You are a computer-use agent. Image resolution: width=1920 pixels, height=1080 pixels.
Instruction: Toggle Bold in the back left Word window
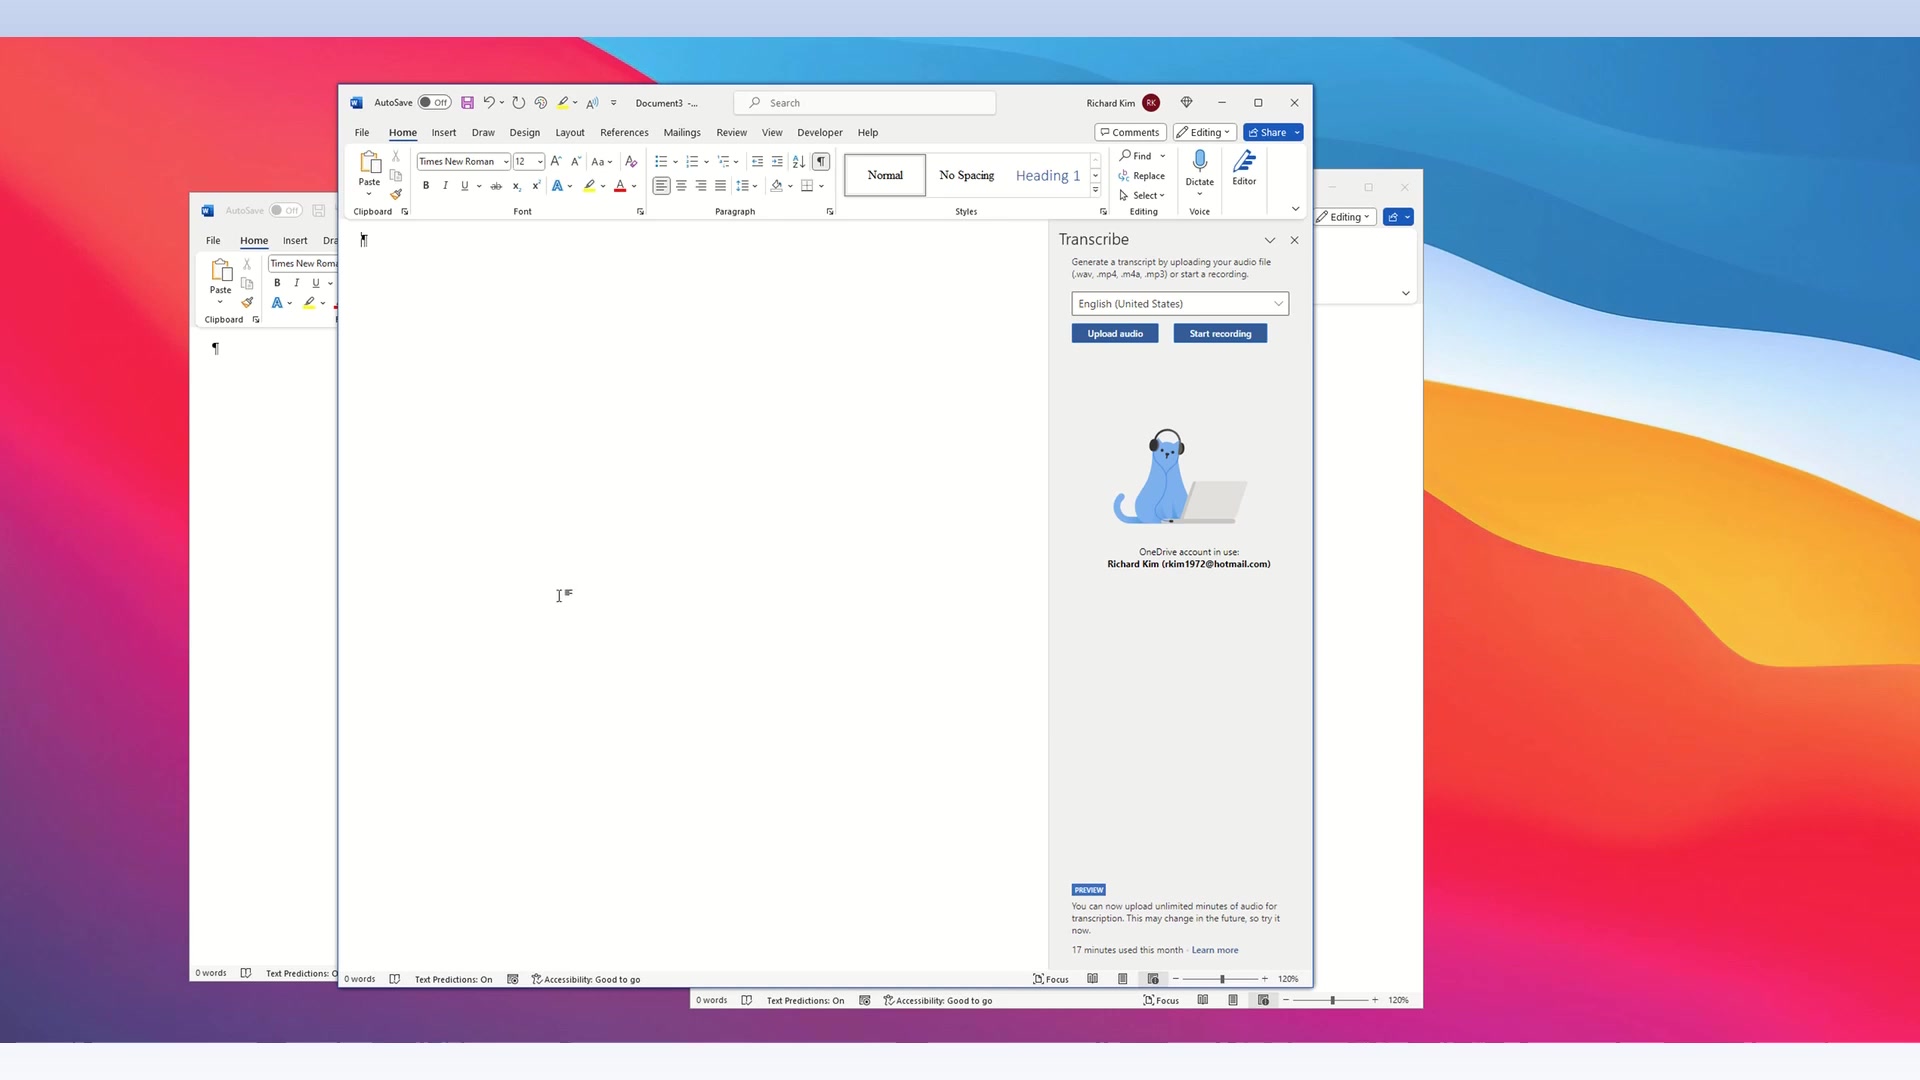(277, 283)
